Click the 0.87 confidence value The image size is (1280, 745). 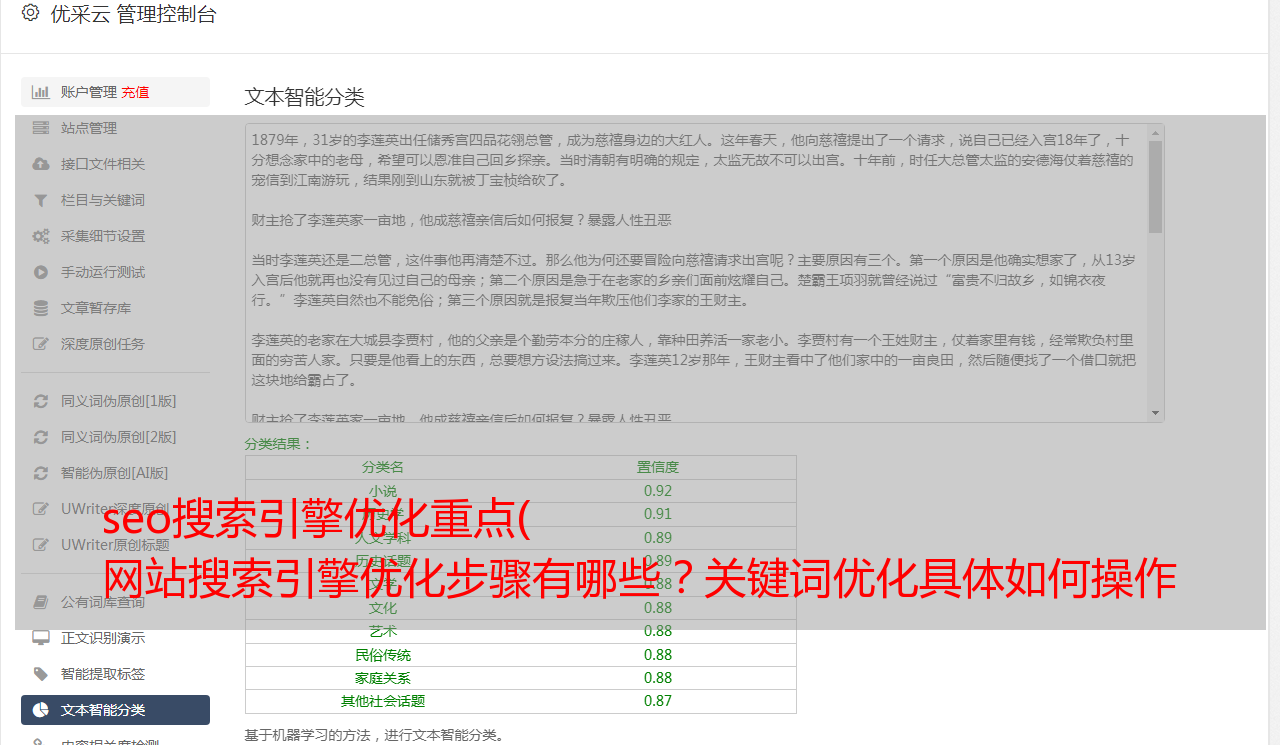coord(658,701)
